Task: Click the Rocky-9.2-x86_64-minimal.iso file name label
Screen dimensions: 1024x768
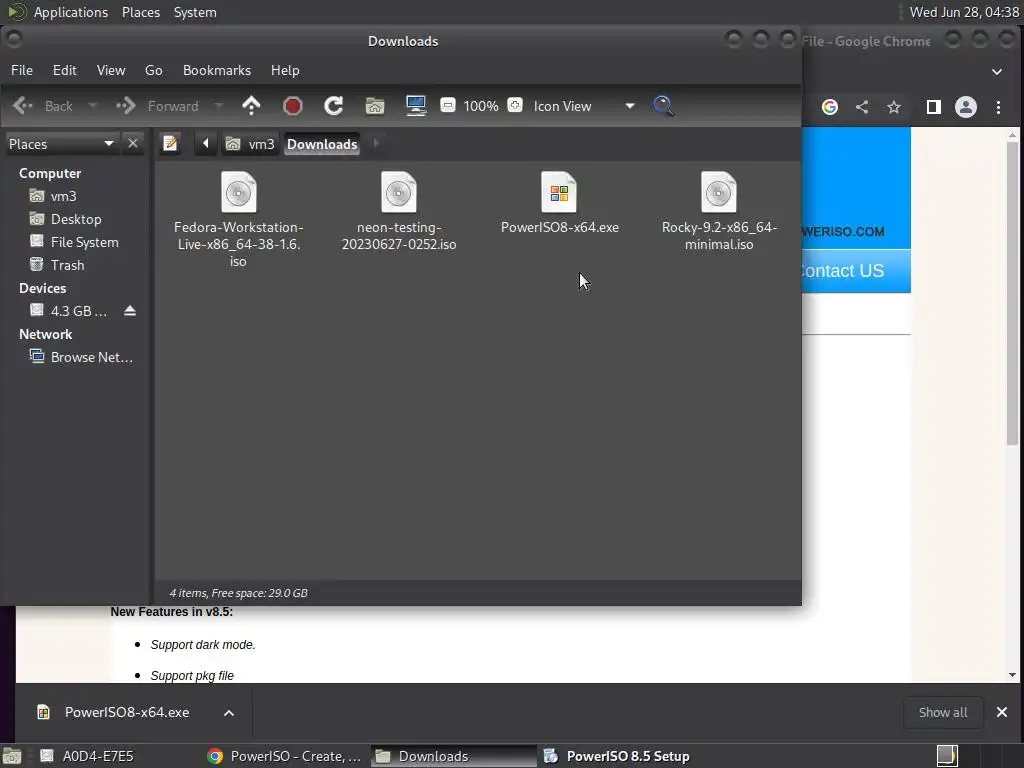Action: (719, 236)
